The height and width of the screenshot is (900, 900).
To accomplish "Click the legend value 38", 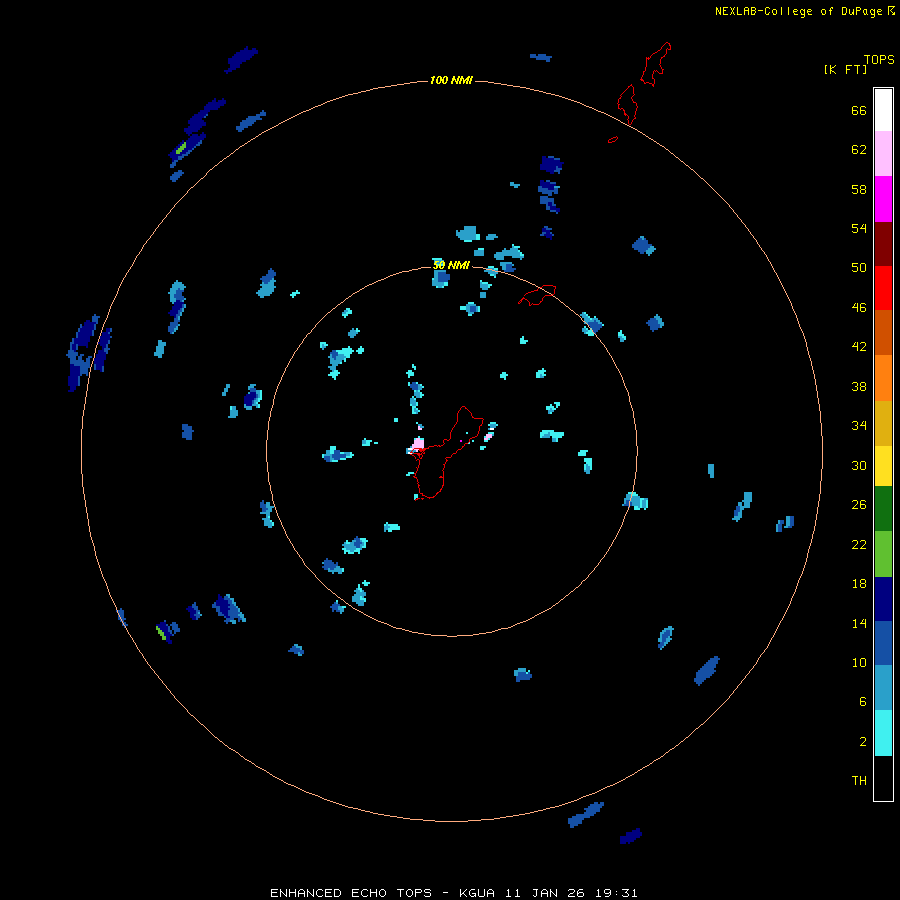I will (859, 386).
